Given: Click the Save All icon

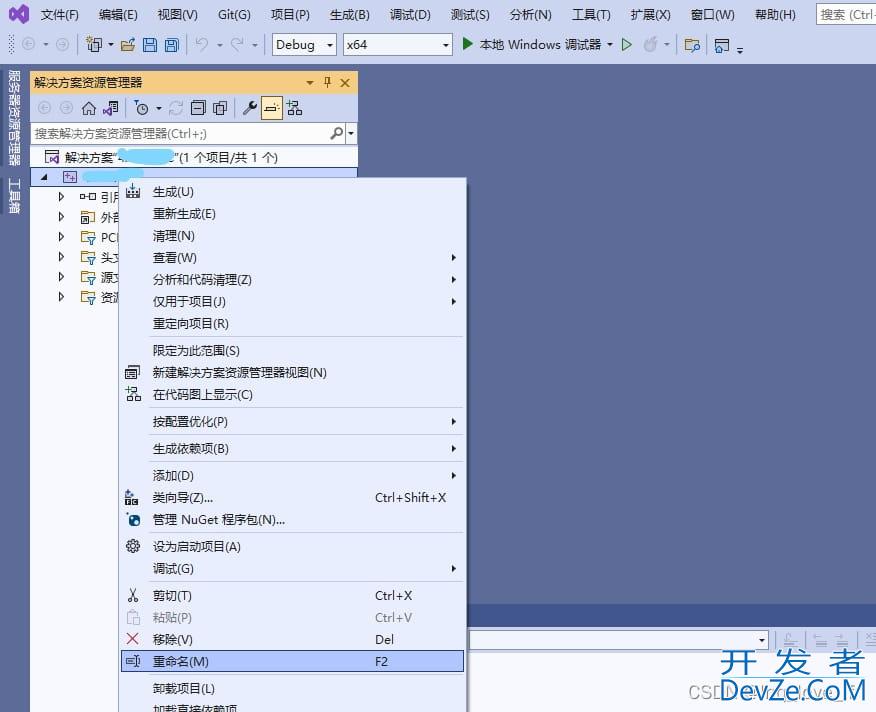Looking at the screenshot, I should [172, 45].
